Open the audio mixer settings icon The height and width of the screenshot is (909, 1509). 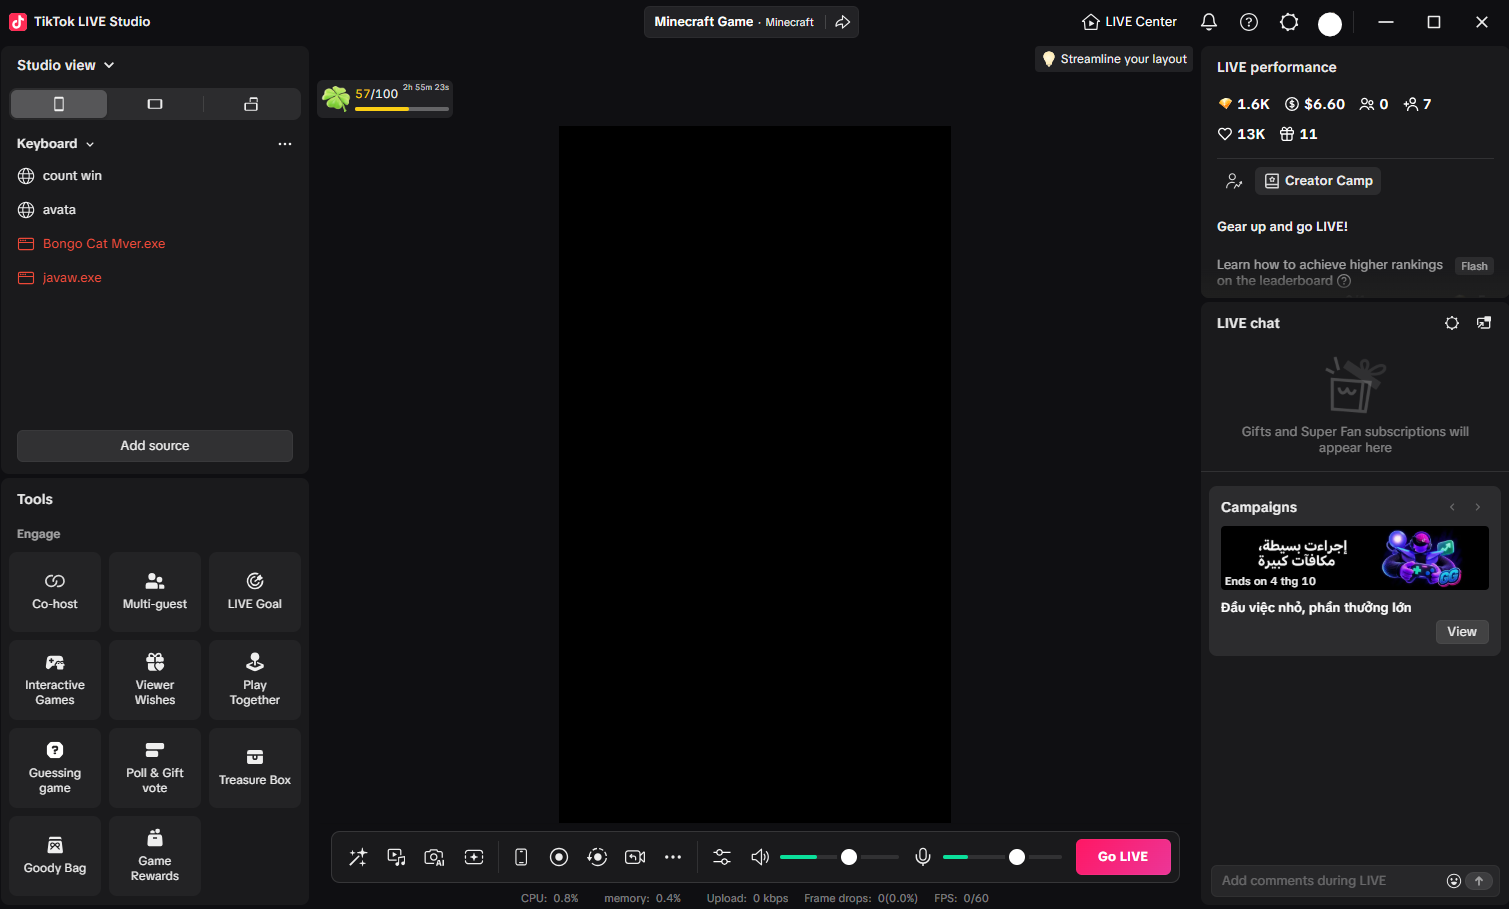tap(722, 857)
